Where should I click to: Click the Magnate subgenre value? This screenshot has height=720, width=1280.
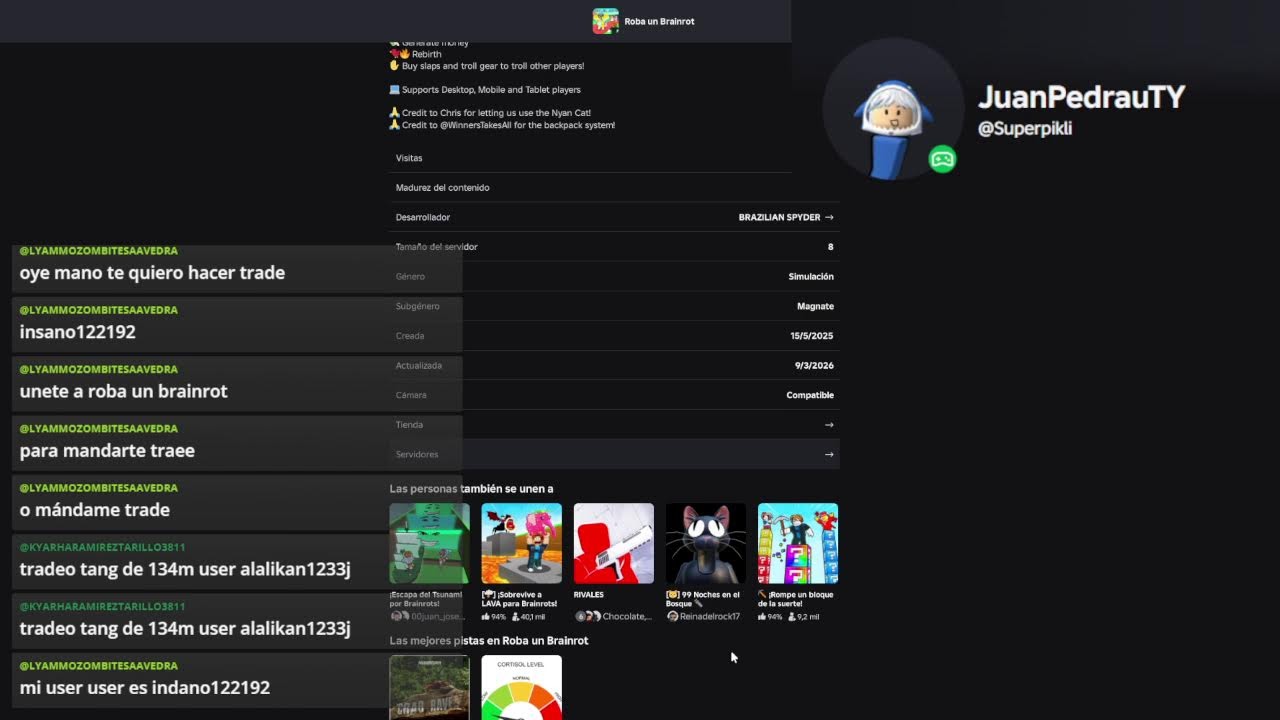point(815,306)
